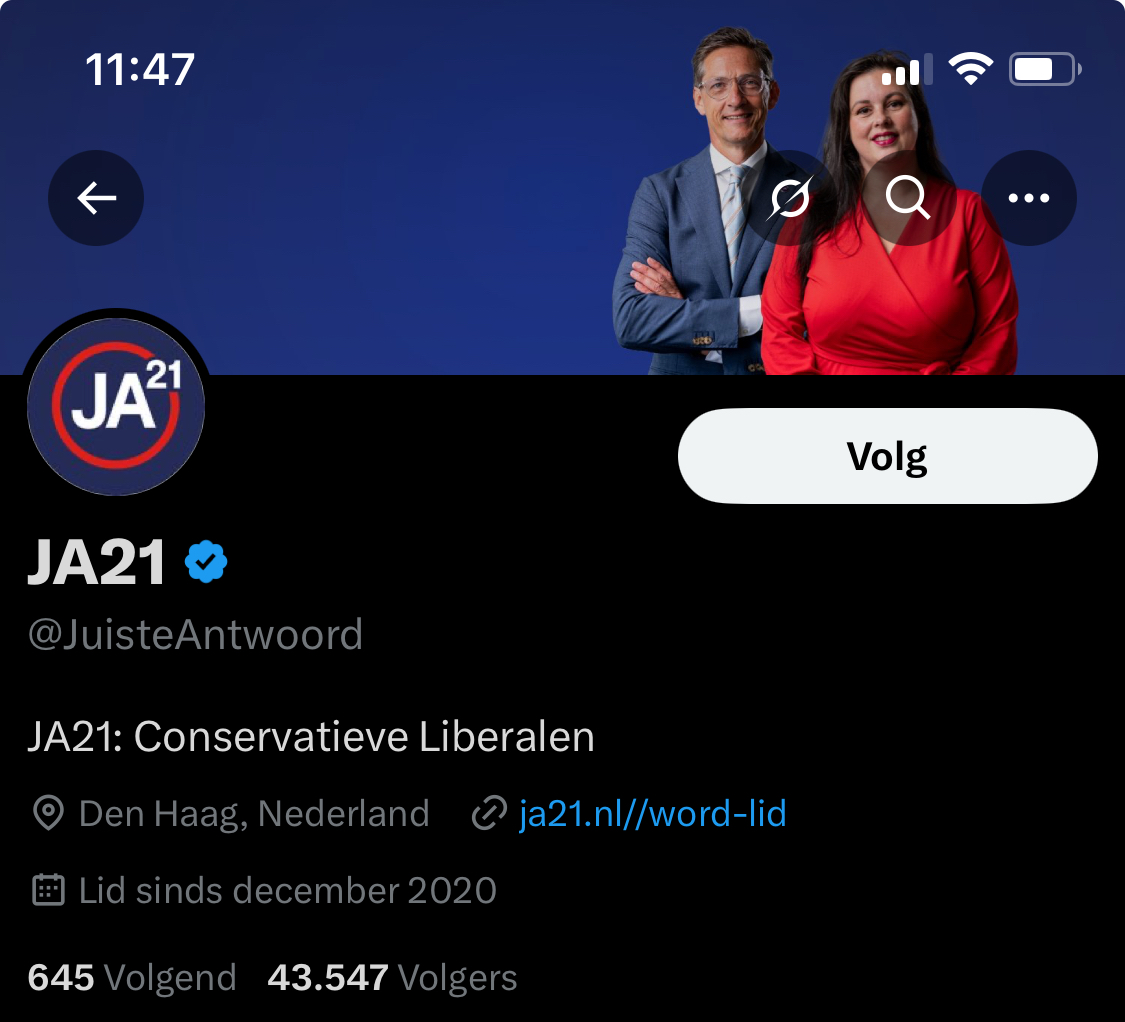Viewport: 1125px width, 1022px height.
Task: Tap the @JuisteAntwoord handle
Action: [x=195, y=635]
